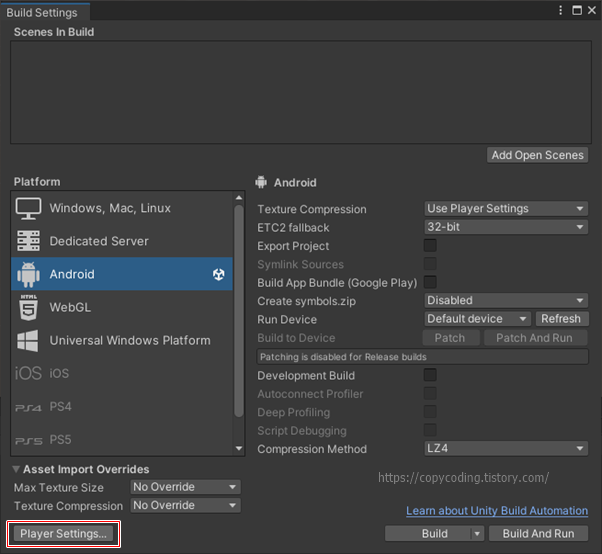Select the PS4 platform entry

(x=122, y=406)
